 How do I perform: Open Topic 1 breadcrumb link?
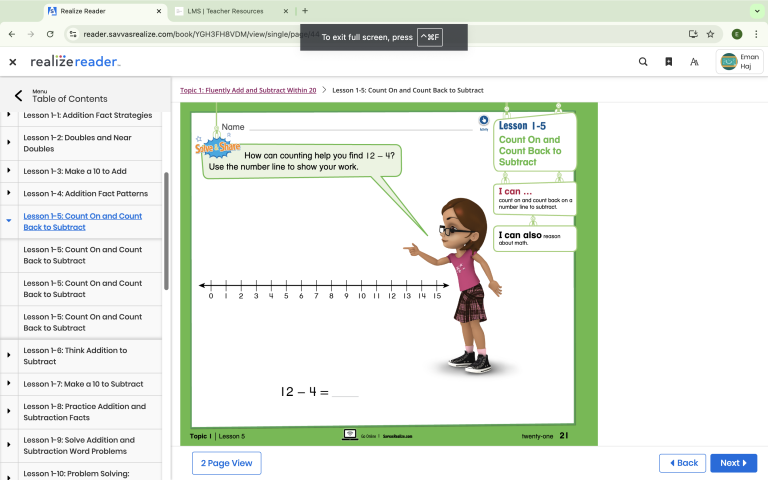248,90
